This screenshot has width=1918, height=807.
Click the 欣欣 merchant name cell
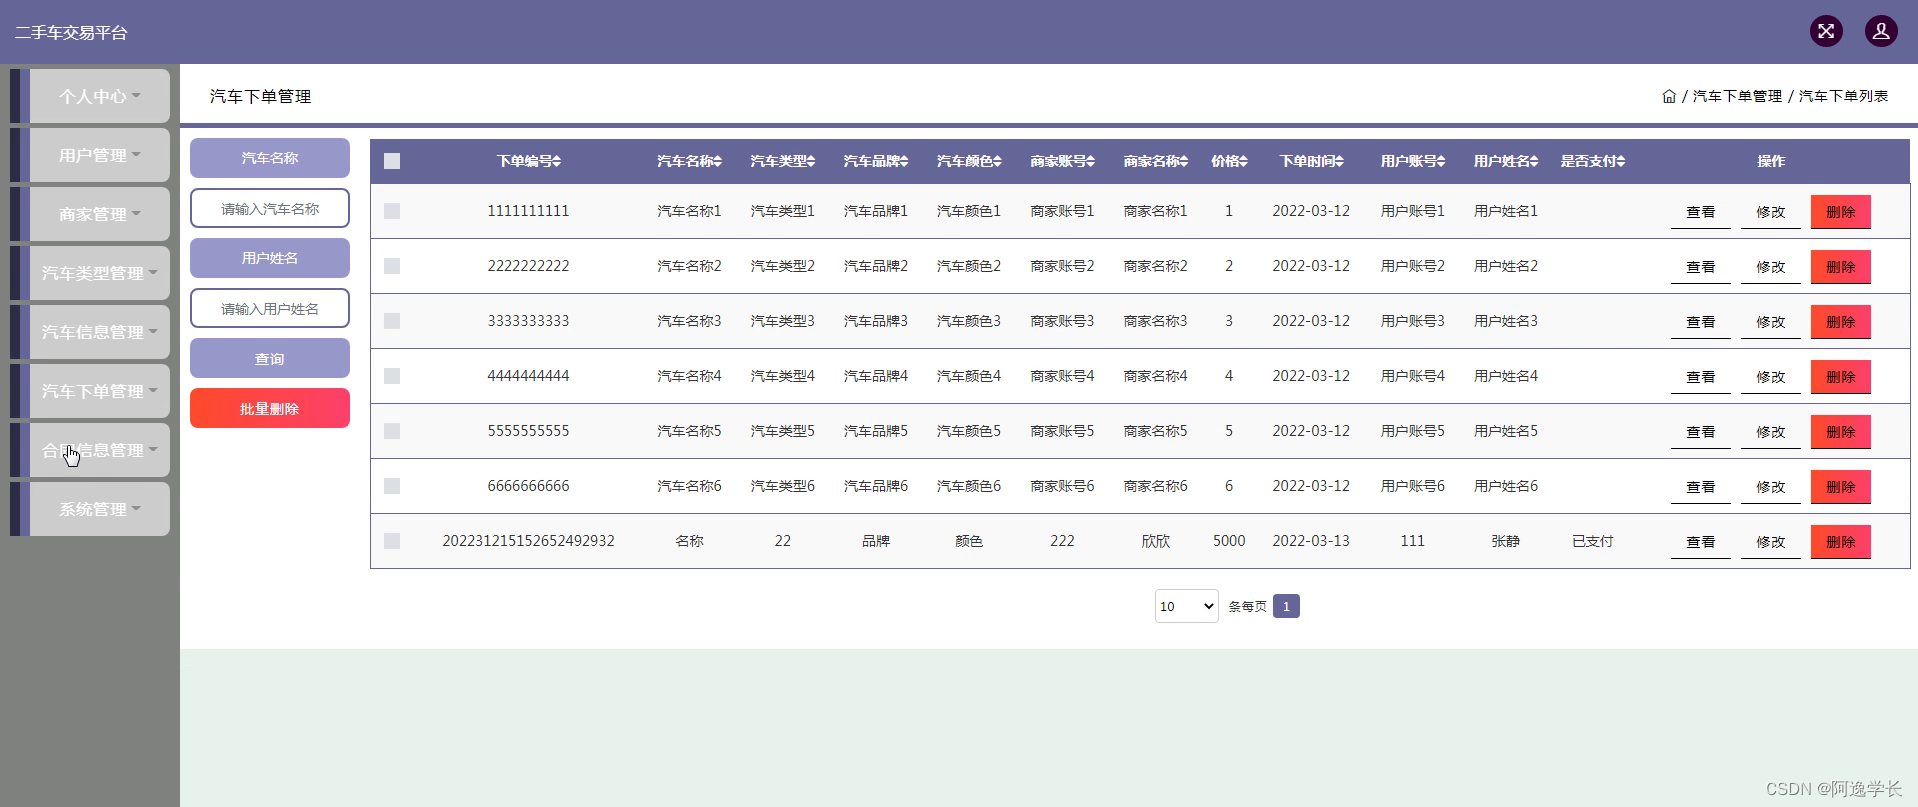coord(1156,541)
